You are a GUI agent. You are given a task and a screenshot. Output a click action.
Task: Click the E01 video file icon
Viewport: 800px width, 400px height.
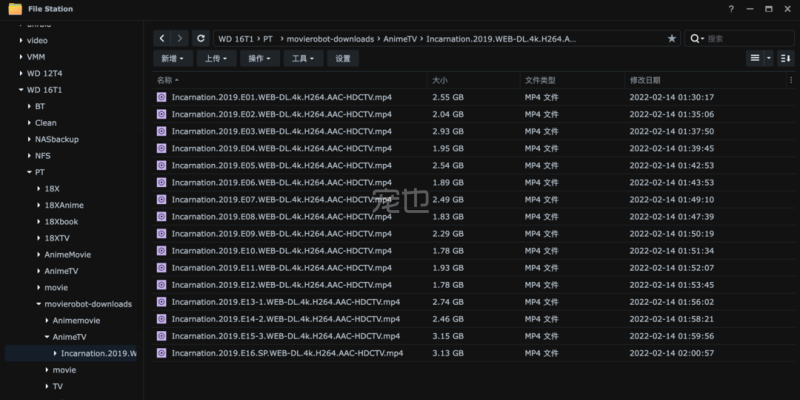(162, 98)
